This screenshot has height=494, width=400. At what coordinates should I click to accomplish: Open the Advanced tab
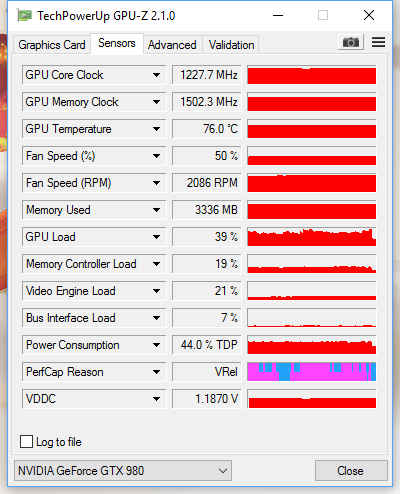(172, 45)
